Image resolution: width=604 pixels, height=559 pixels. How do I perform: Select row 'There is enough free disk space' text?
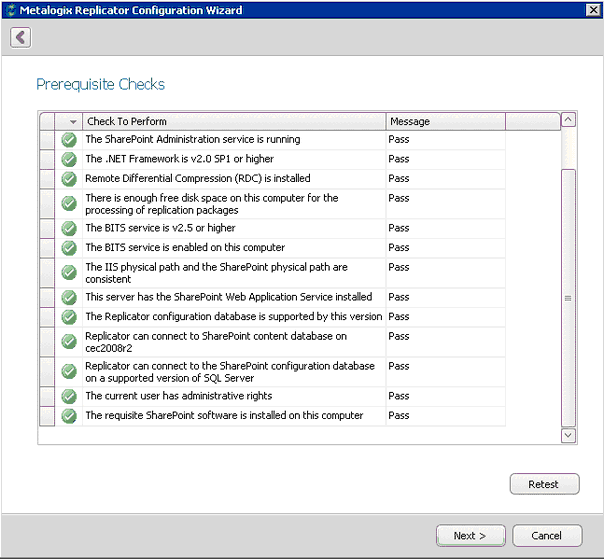(212, 204)
